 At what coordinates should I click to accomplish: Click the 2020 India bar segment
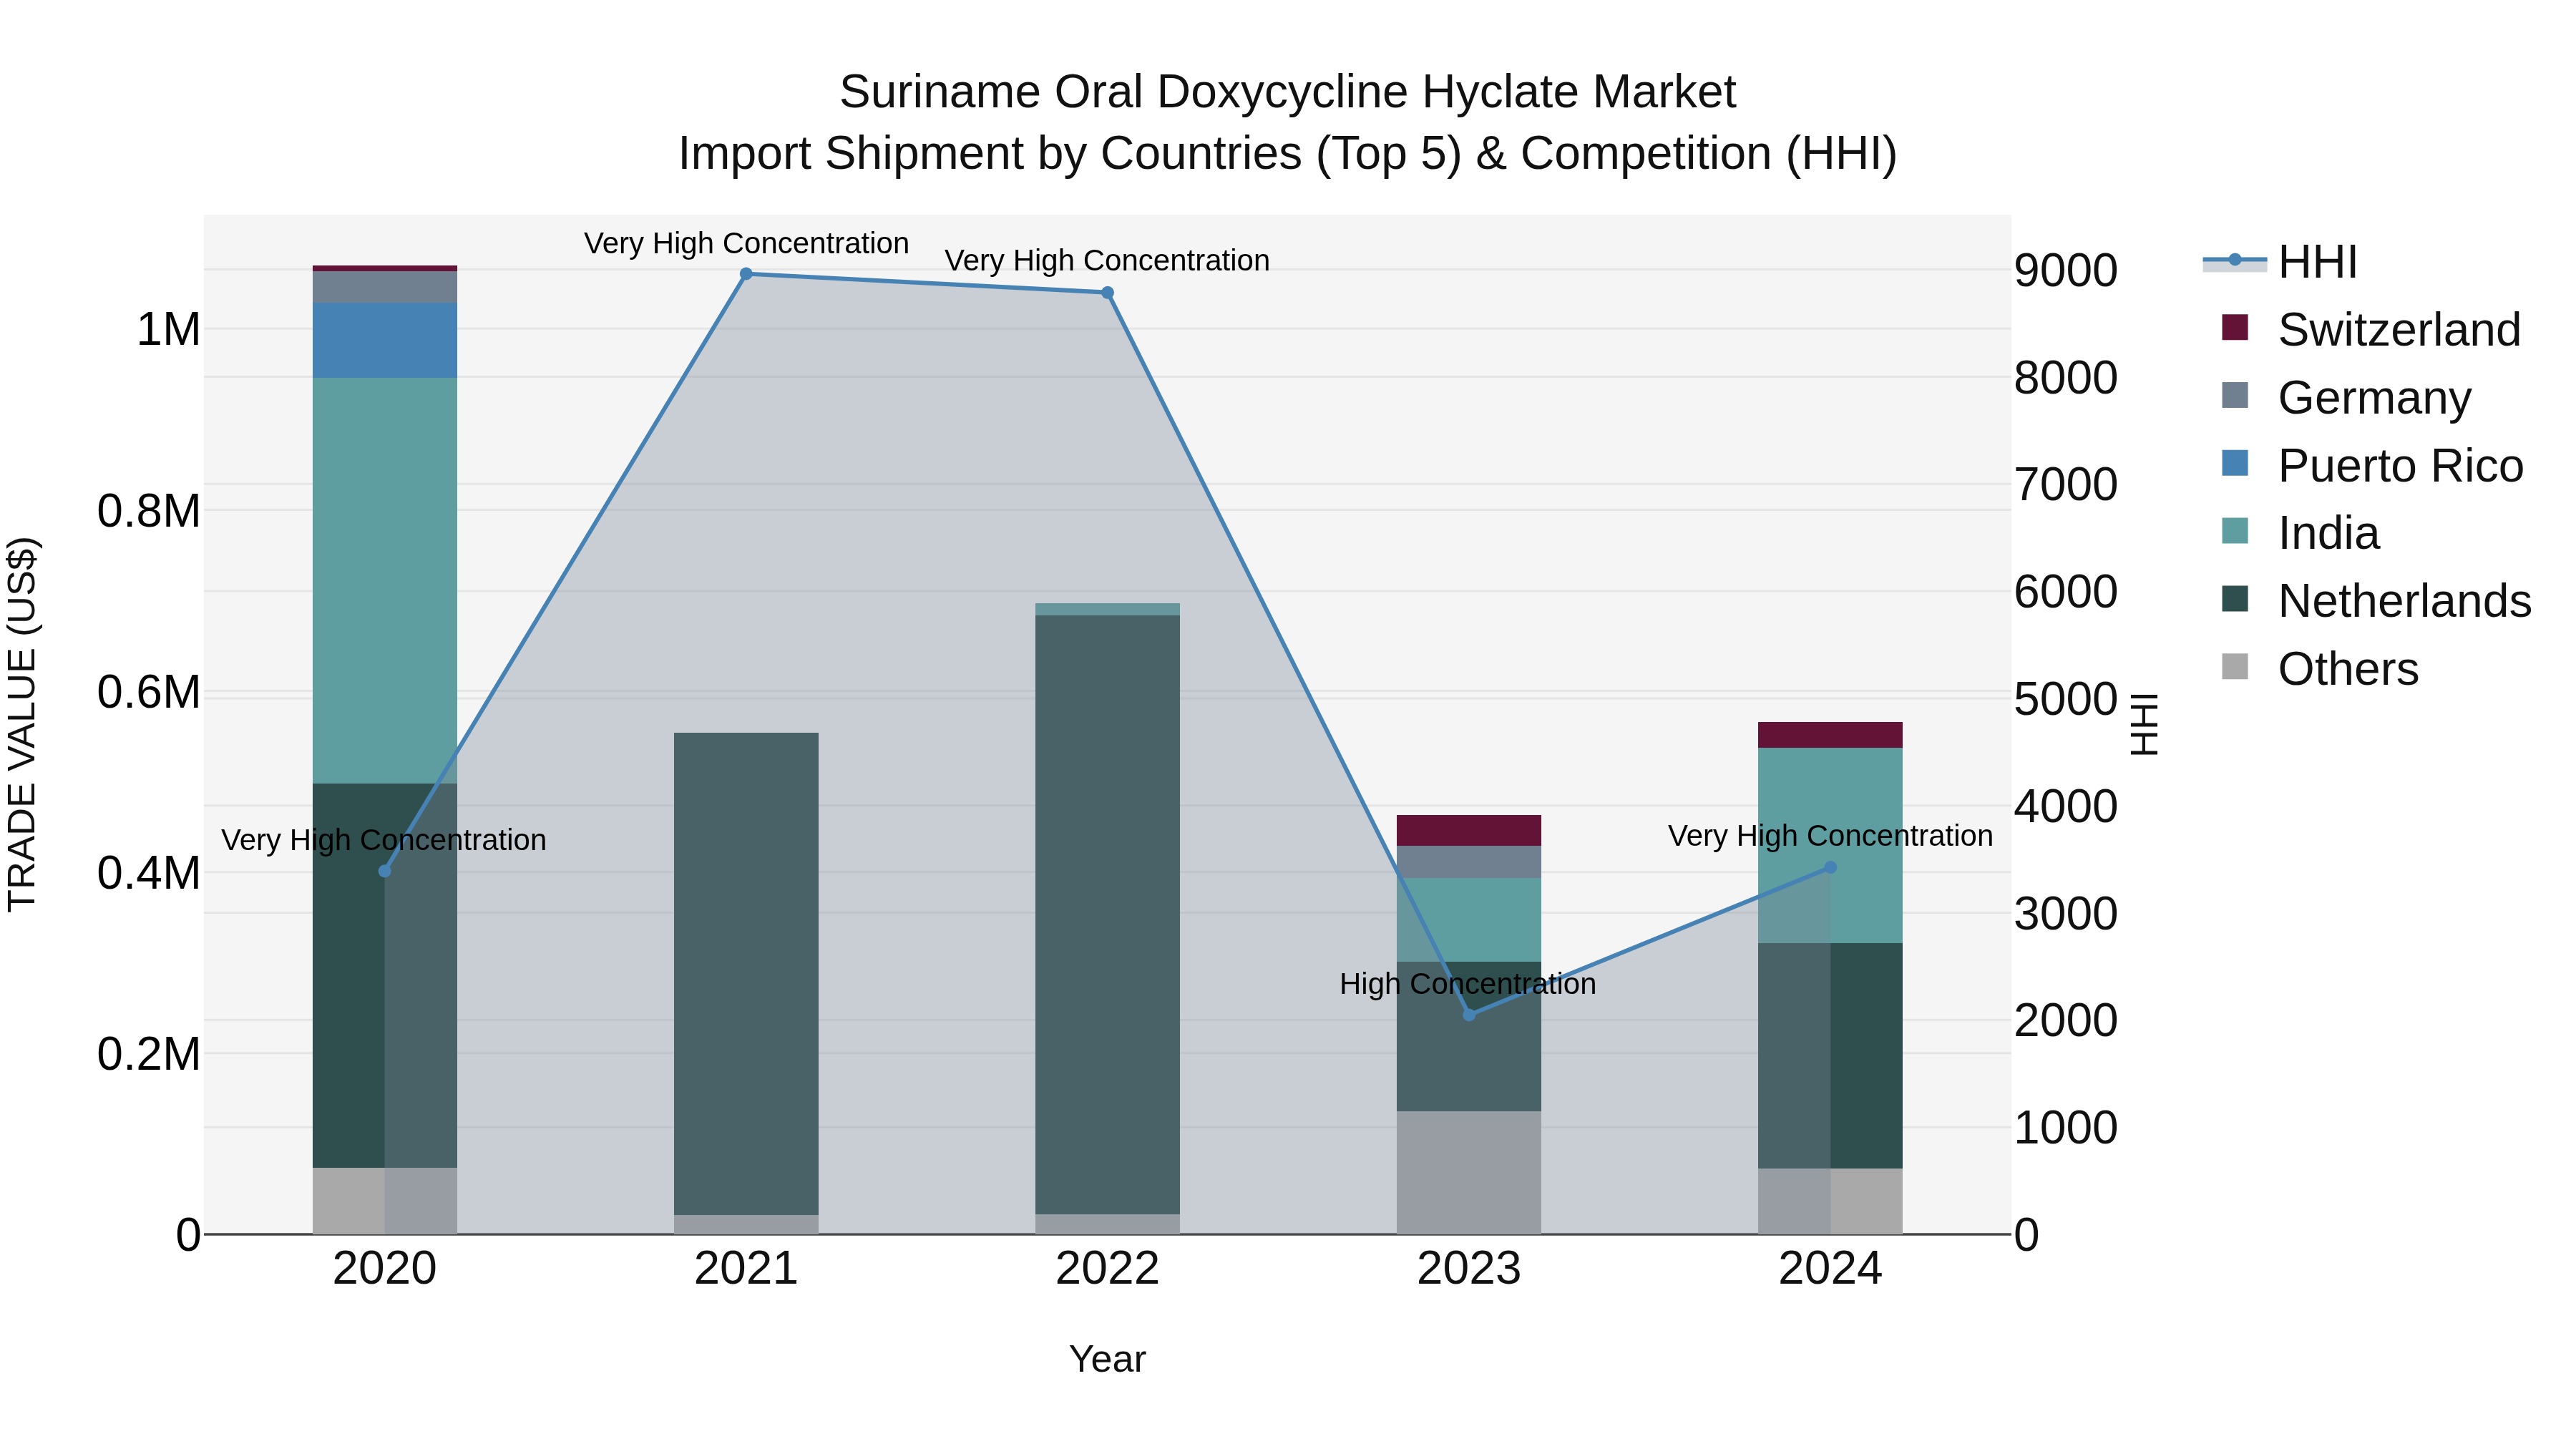click(x=385, y=581)
